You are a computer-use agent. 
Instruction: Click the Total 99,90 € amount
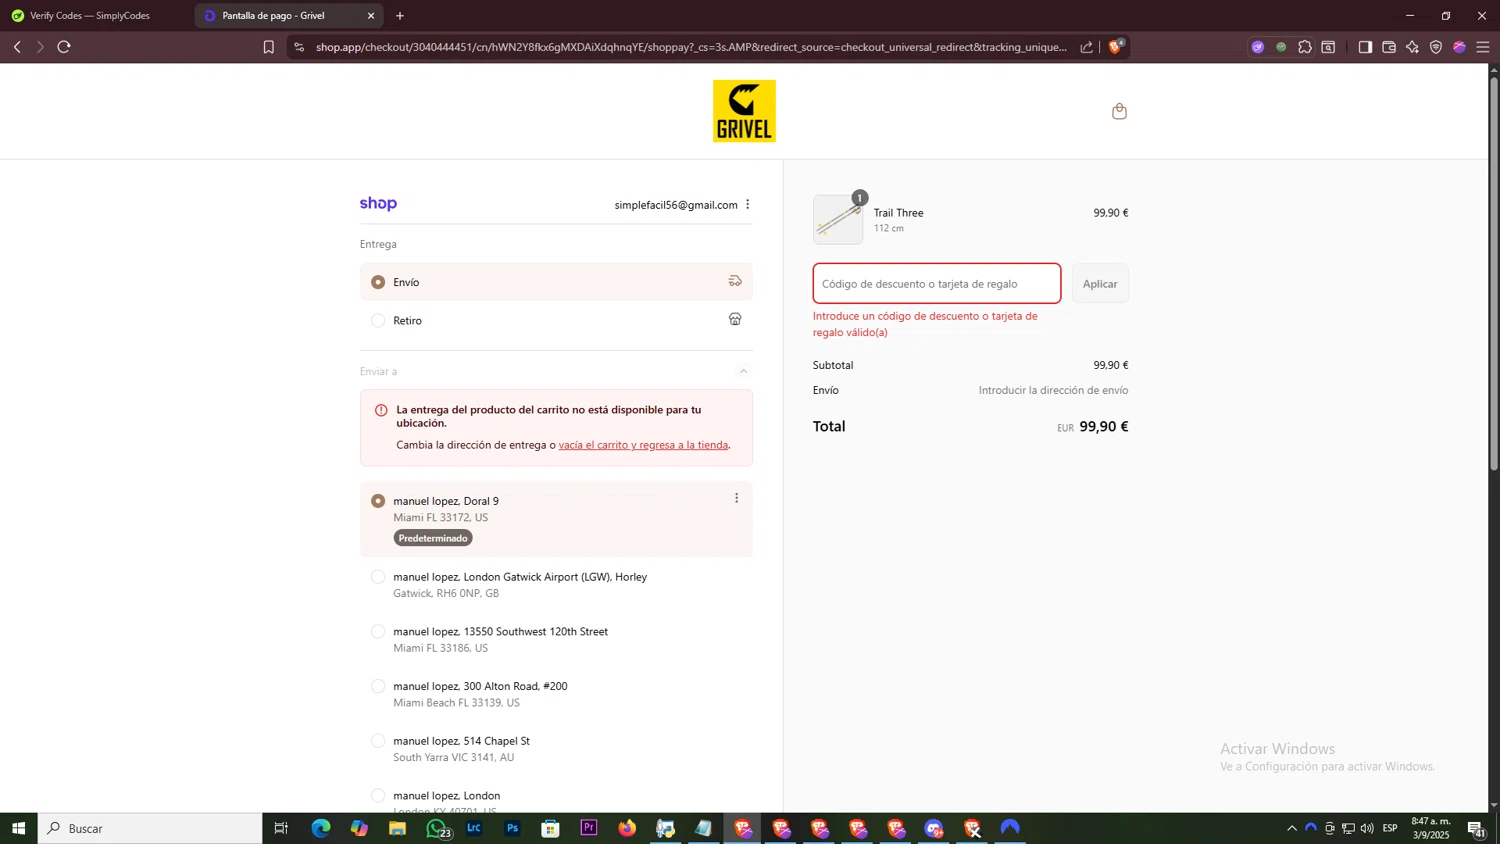click(1104, 426)
